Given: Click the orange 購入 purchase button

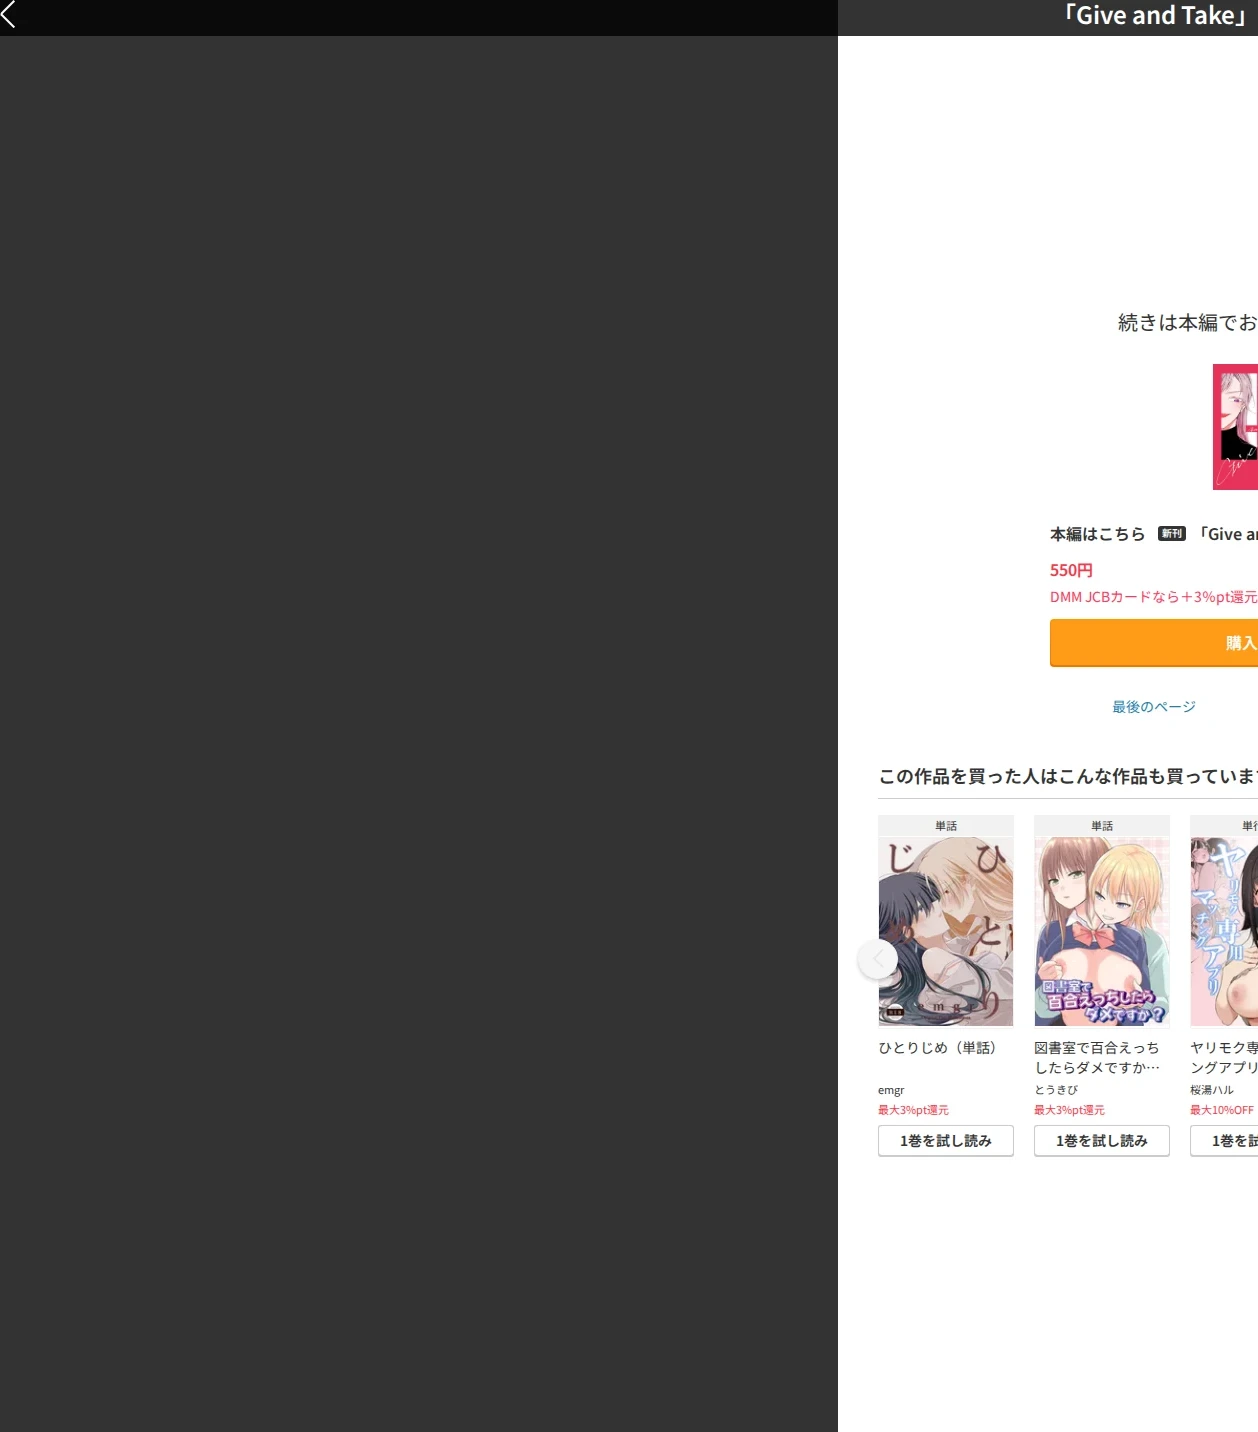Looking at the screenshot, I should click(x=1154, y=643).
